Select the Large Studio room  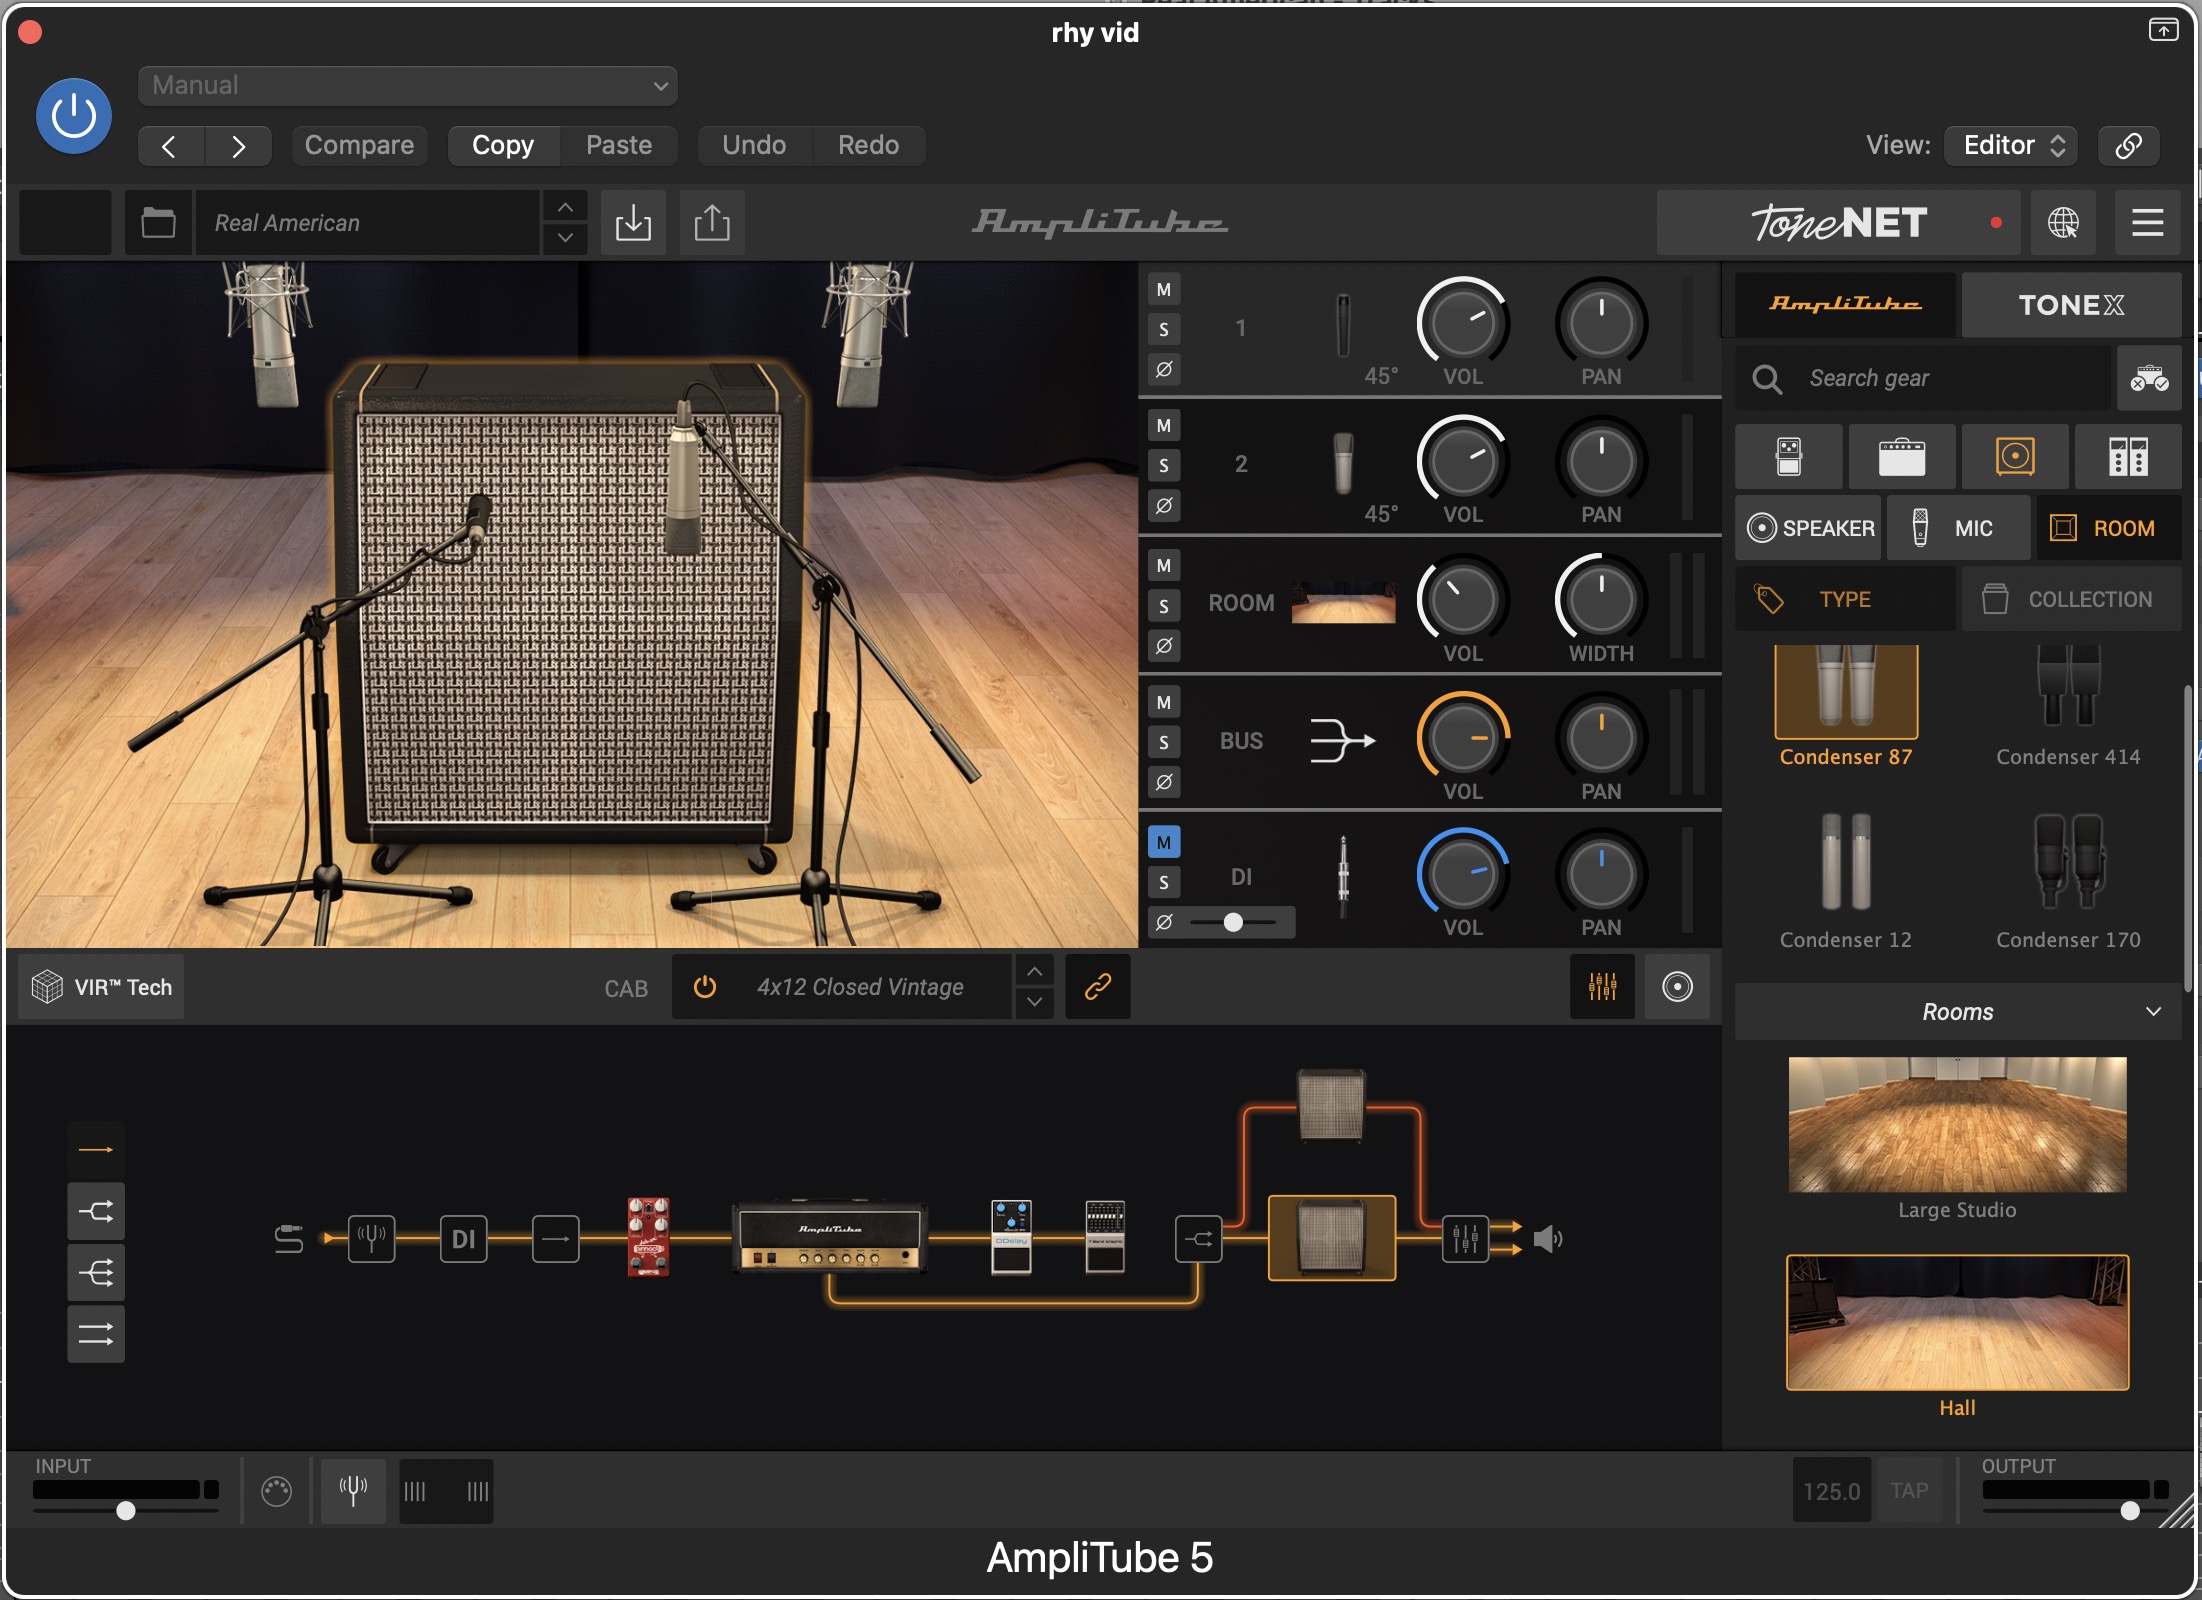(1957, 1125)
